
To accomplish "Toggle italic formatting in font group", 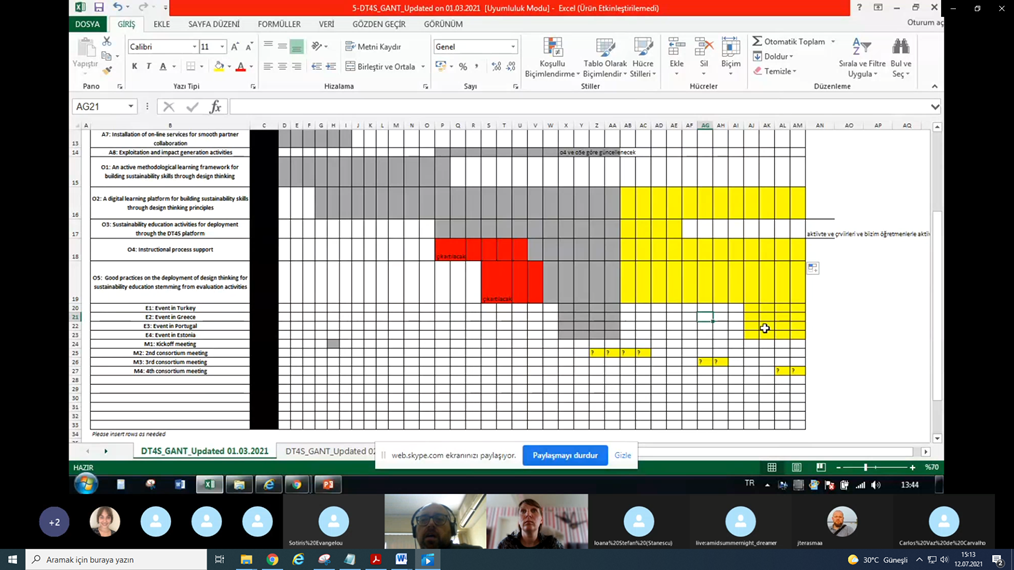I will [149, 67].
